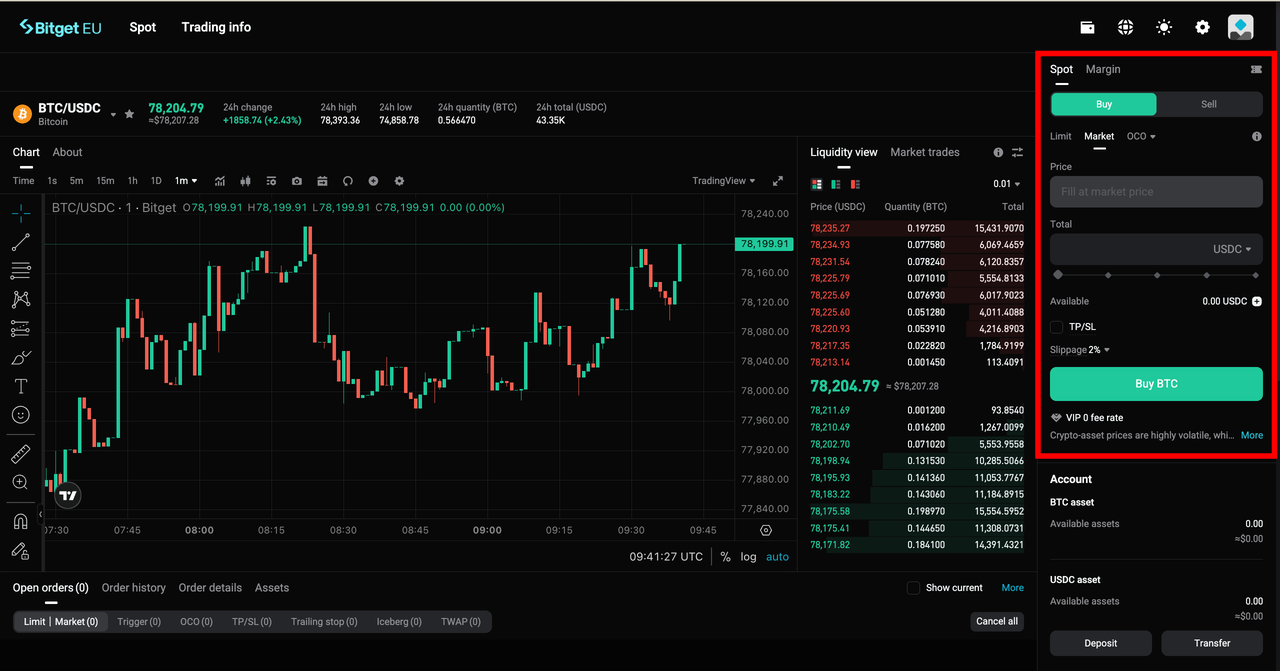
Task: Select the 15m chart interval
Action: (105, 181)
